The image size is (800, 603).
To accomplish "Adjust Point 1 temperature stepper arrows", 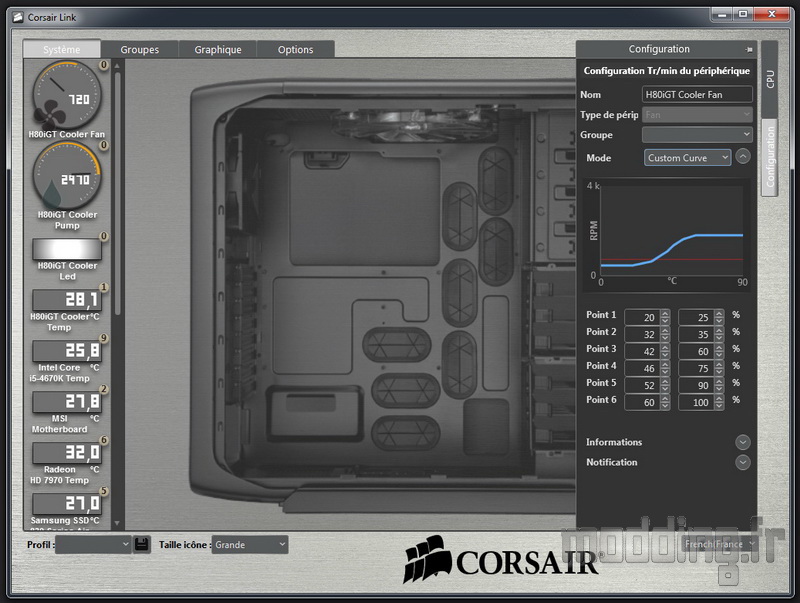I will [x=665, y=317].
